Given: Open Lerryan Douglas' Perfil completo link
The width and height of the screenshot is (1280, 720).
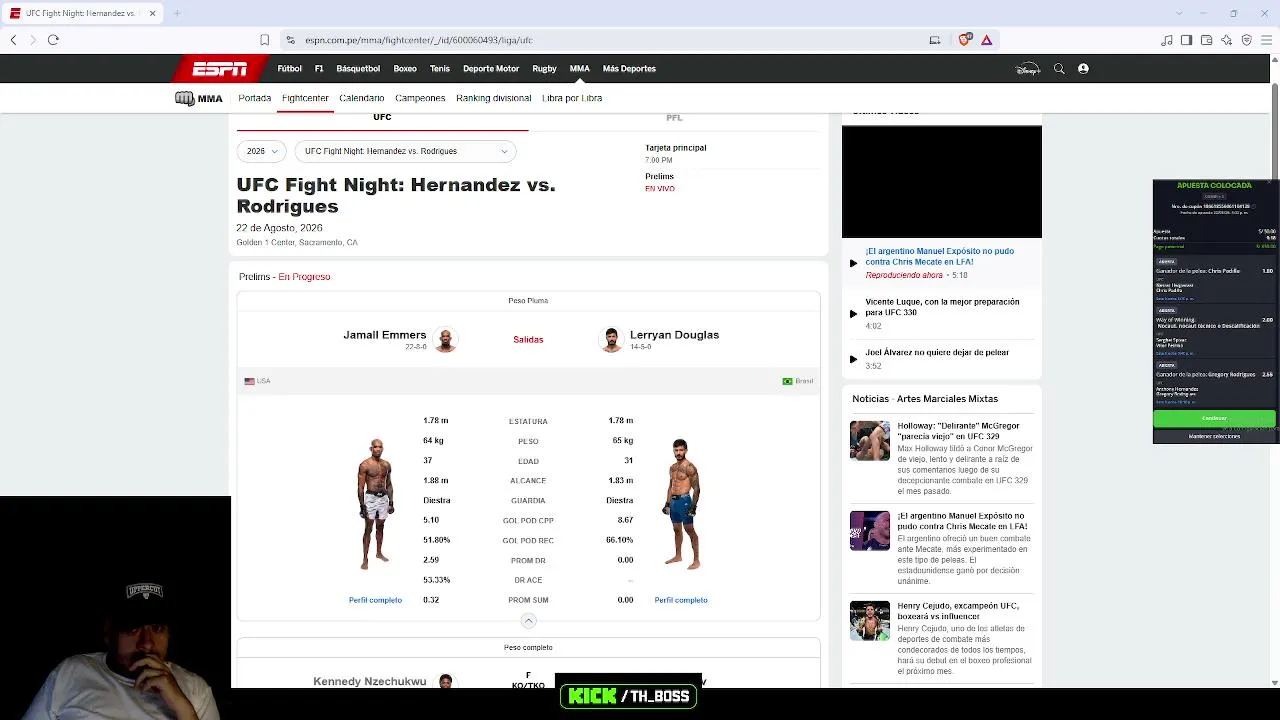Looking at the screenshot, I should coord(681,600).
